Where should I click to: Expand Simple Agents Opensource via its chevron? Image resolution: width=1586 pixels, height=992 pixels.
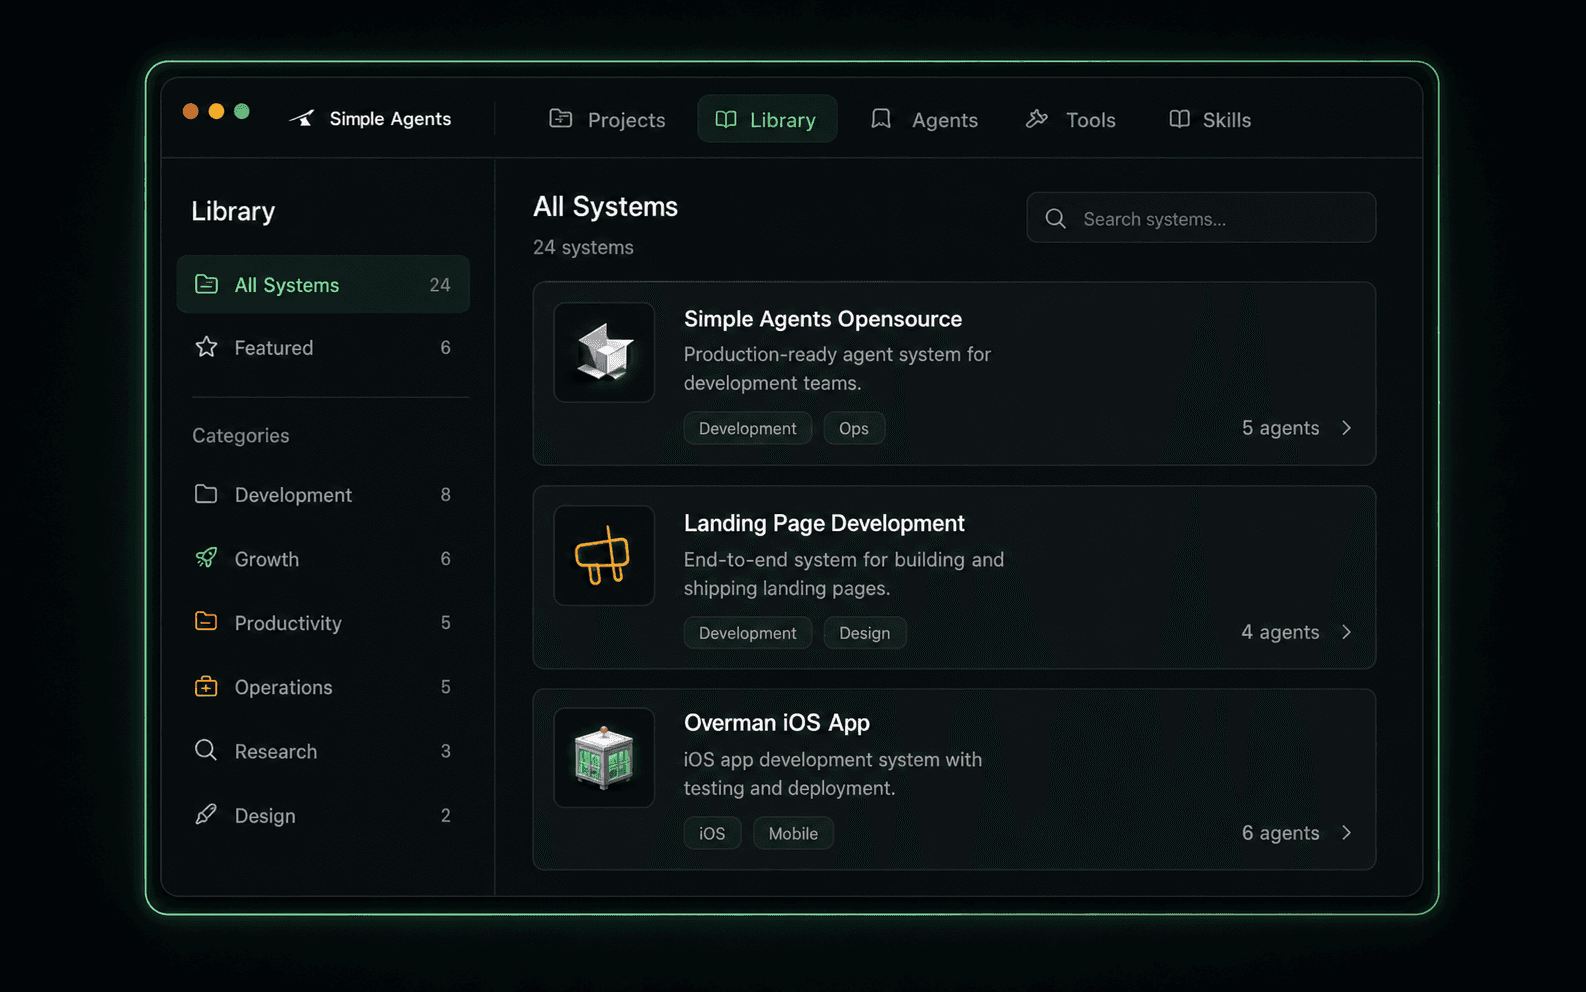click(1347, 428)
